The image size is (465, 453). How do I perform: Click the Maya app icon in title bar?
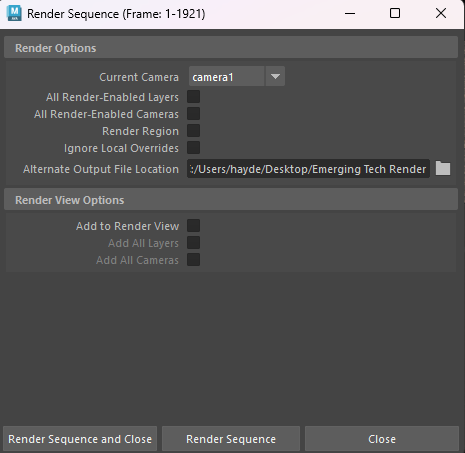14,13
